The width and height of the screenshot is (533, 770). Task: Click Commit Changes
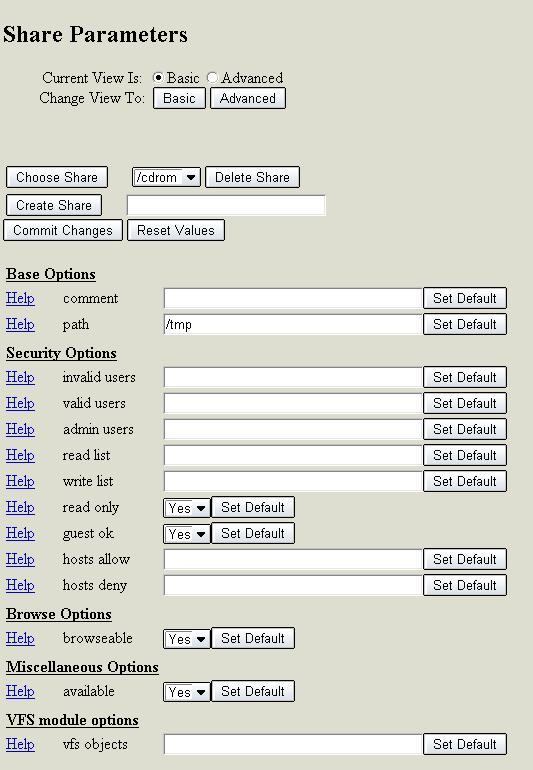click(63, 230)
